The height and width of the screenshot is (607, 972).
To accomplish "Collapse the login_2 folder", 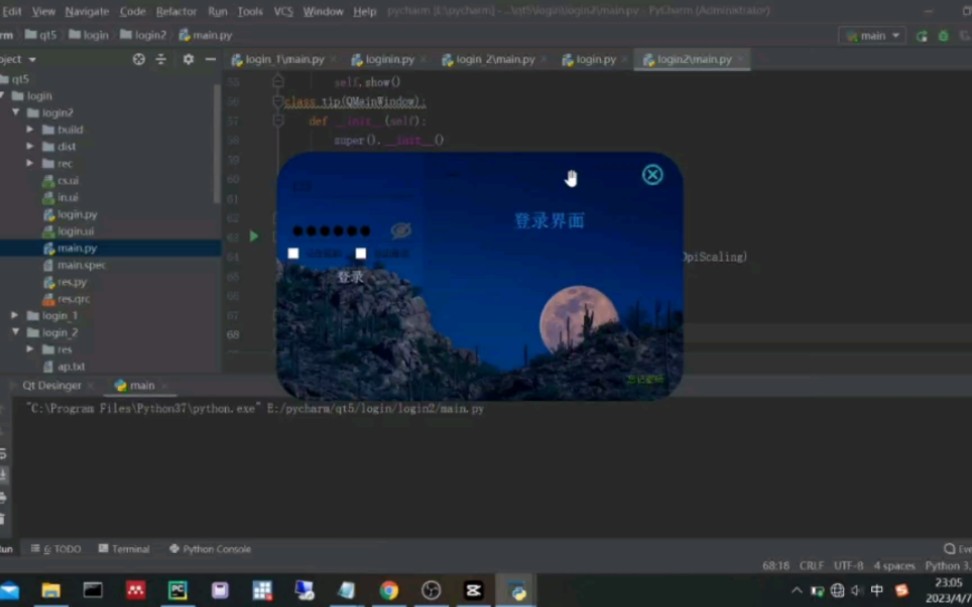I will pyautogui.click(x=15, y=332).
